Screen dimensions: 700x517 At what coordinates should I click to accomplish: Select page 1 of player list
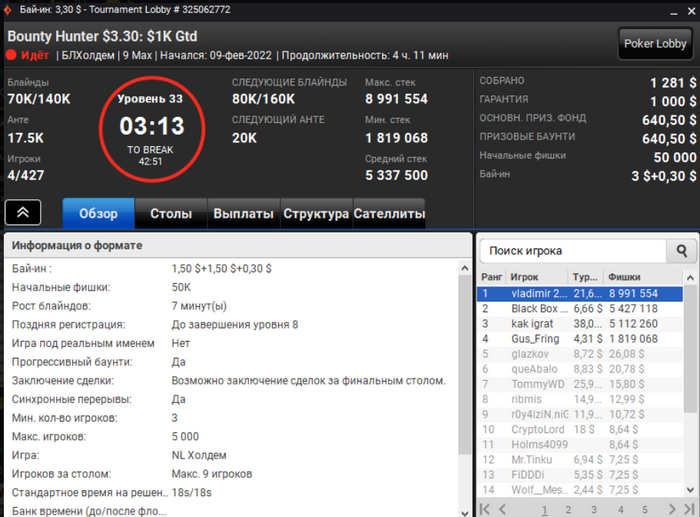tap(544, 509)
